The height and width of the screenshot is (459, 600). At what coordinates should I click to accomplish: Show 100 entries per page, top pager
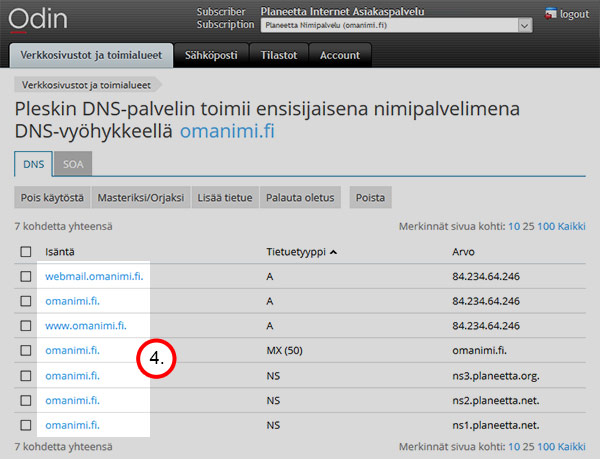tap(546, 226)
